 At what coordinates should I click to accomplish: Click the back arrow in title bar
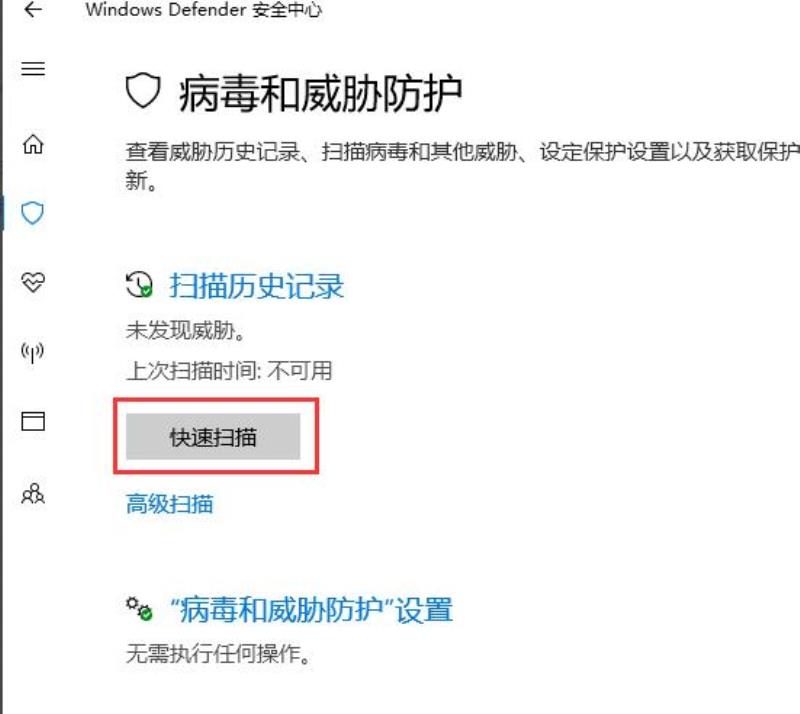click(33, 9)
